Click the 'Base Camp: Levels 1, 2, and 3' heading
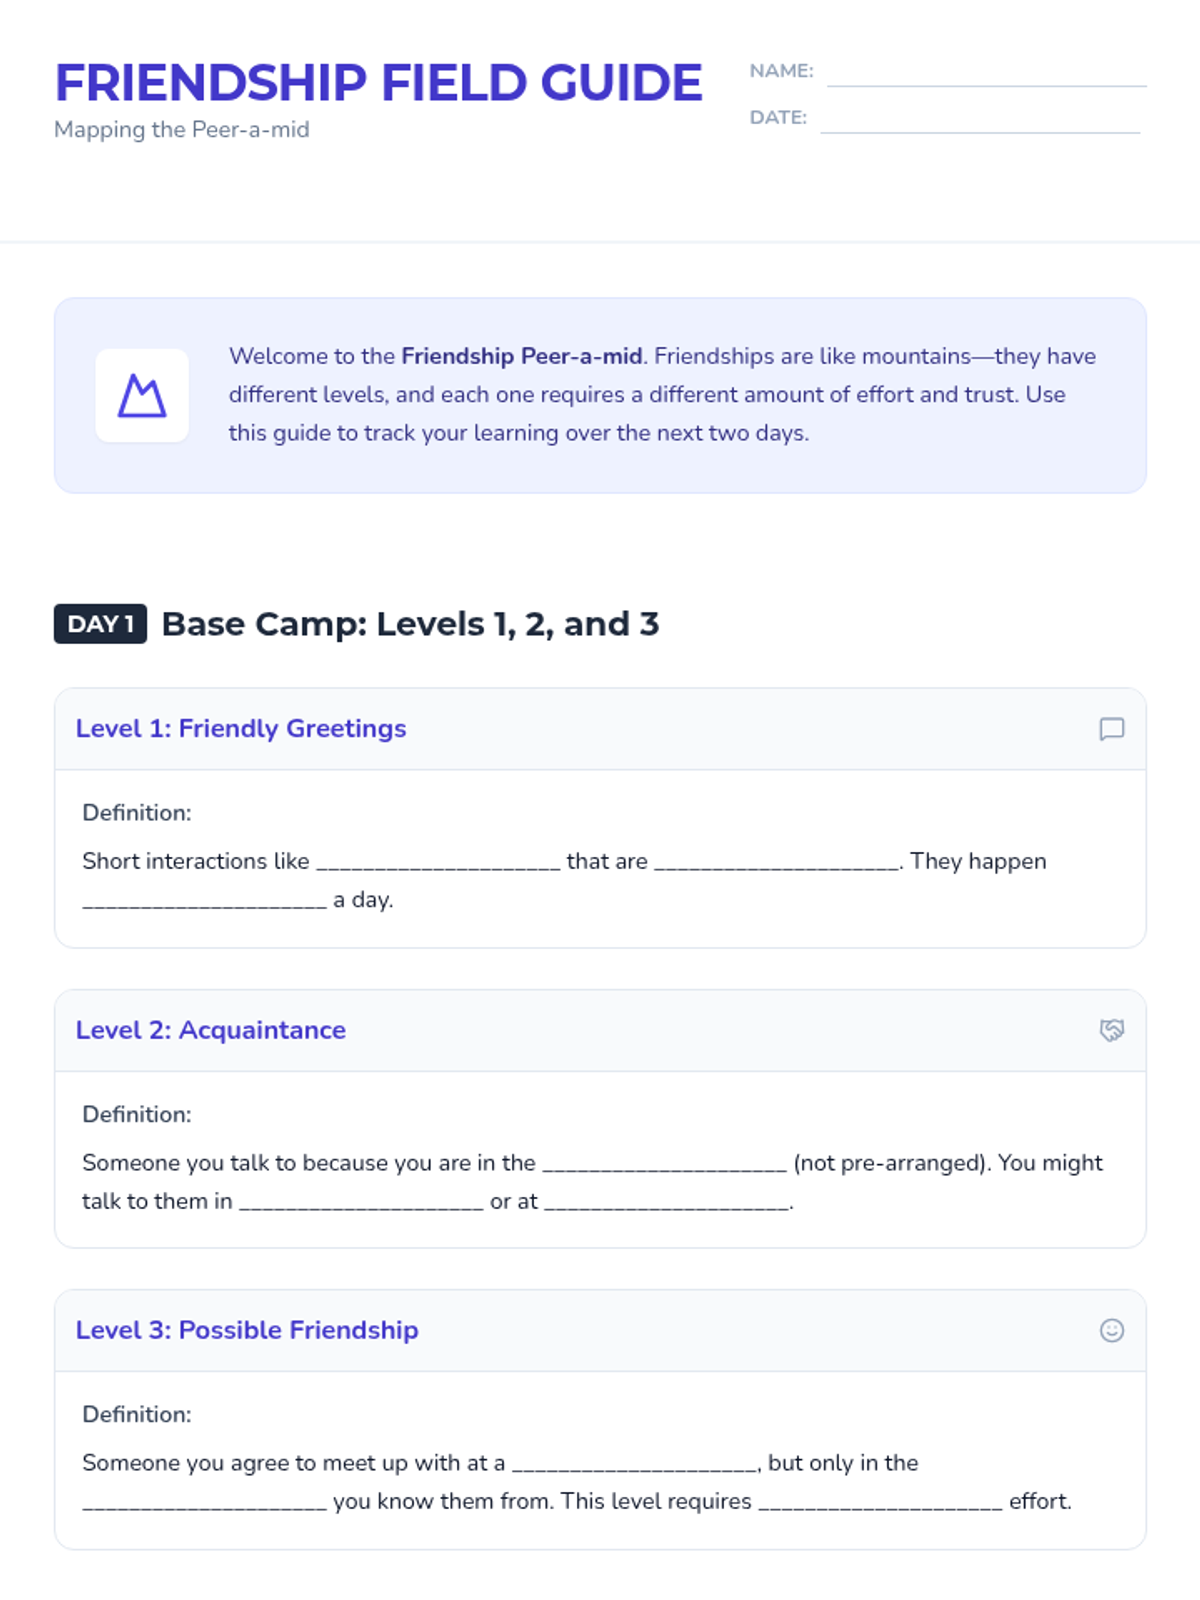 410,624
